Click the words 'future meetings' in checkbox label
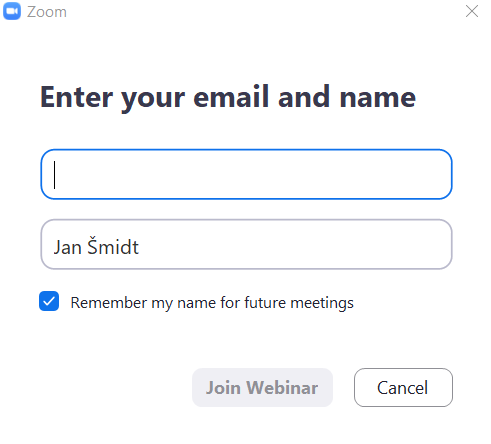The height and width of the screenshot is (444, 491). [299, 303]
